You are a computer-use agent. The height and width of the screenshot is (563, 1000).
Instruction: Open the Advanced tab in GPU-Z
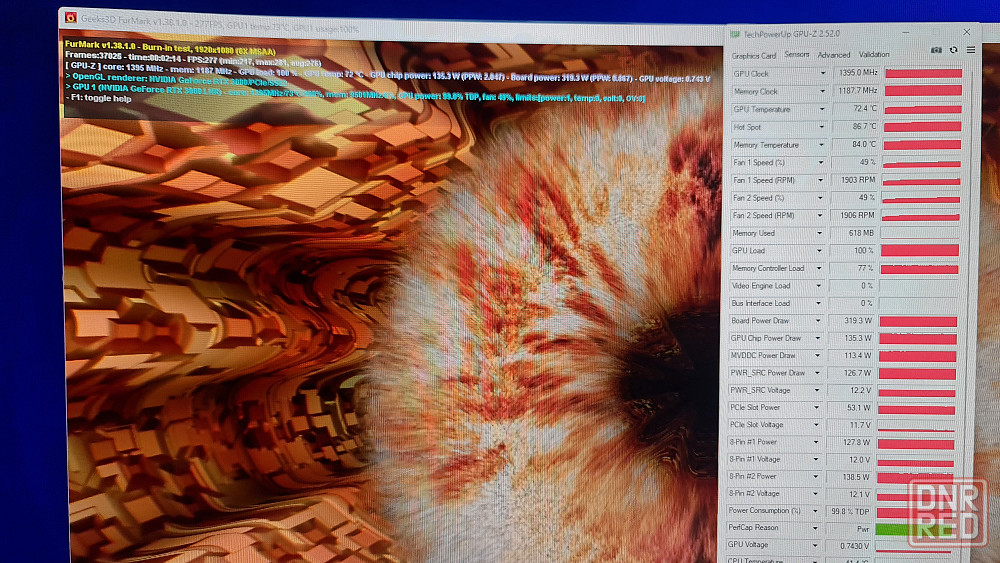[x=833, y=55]
